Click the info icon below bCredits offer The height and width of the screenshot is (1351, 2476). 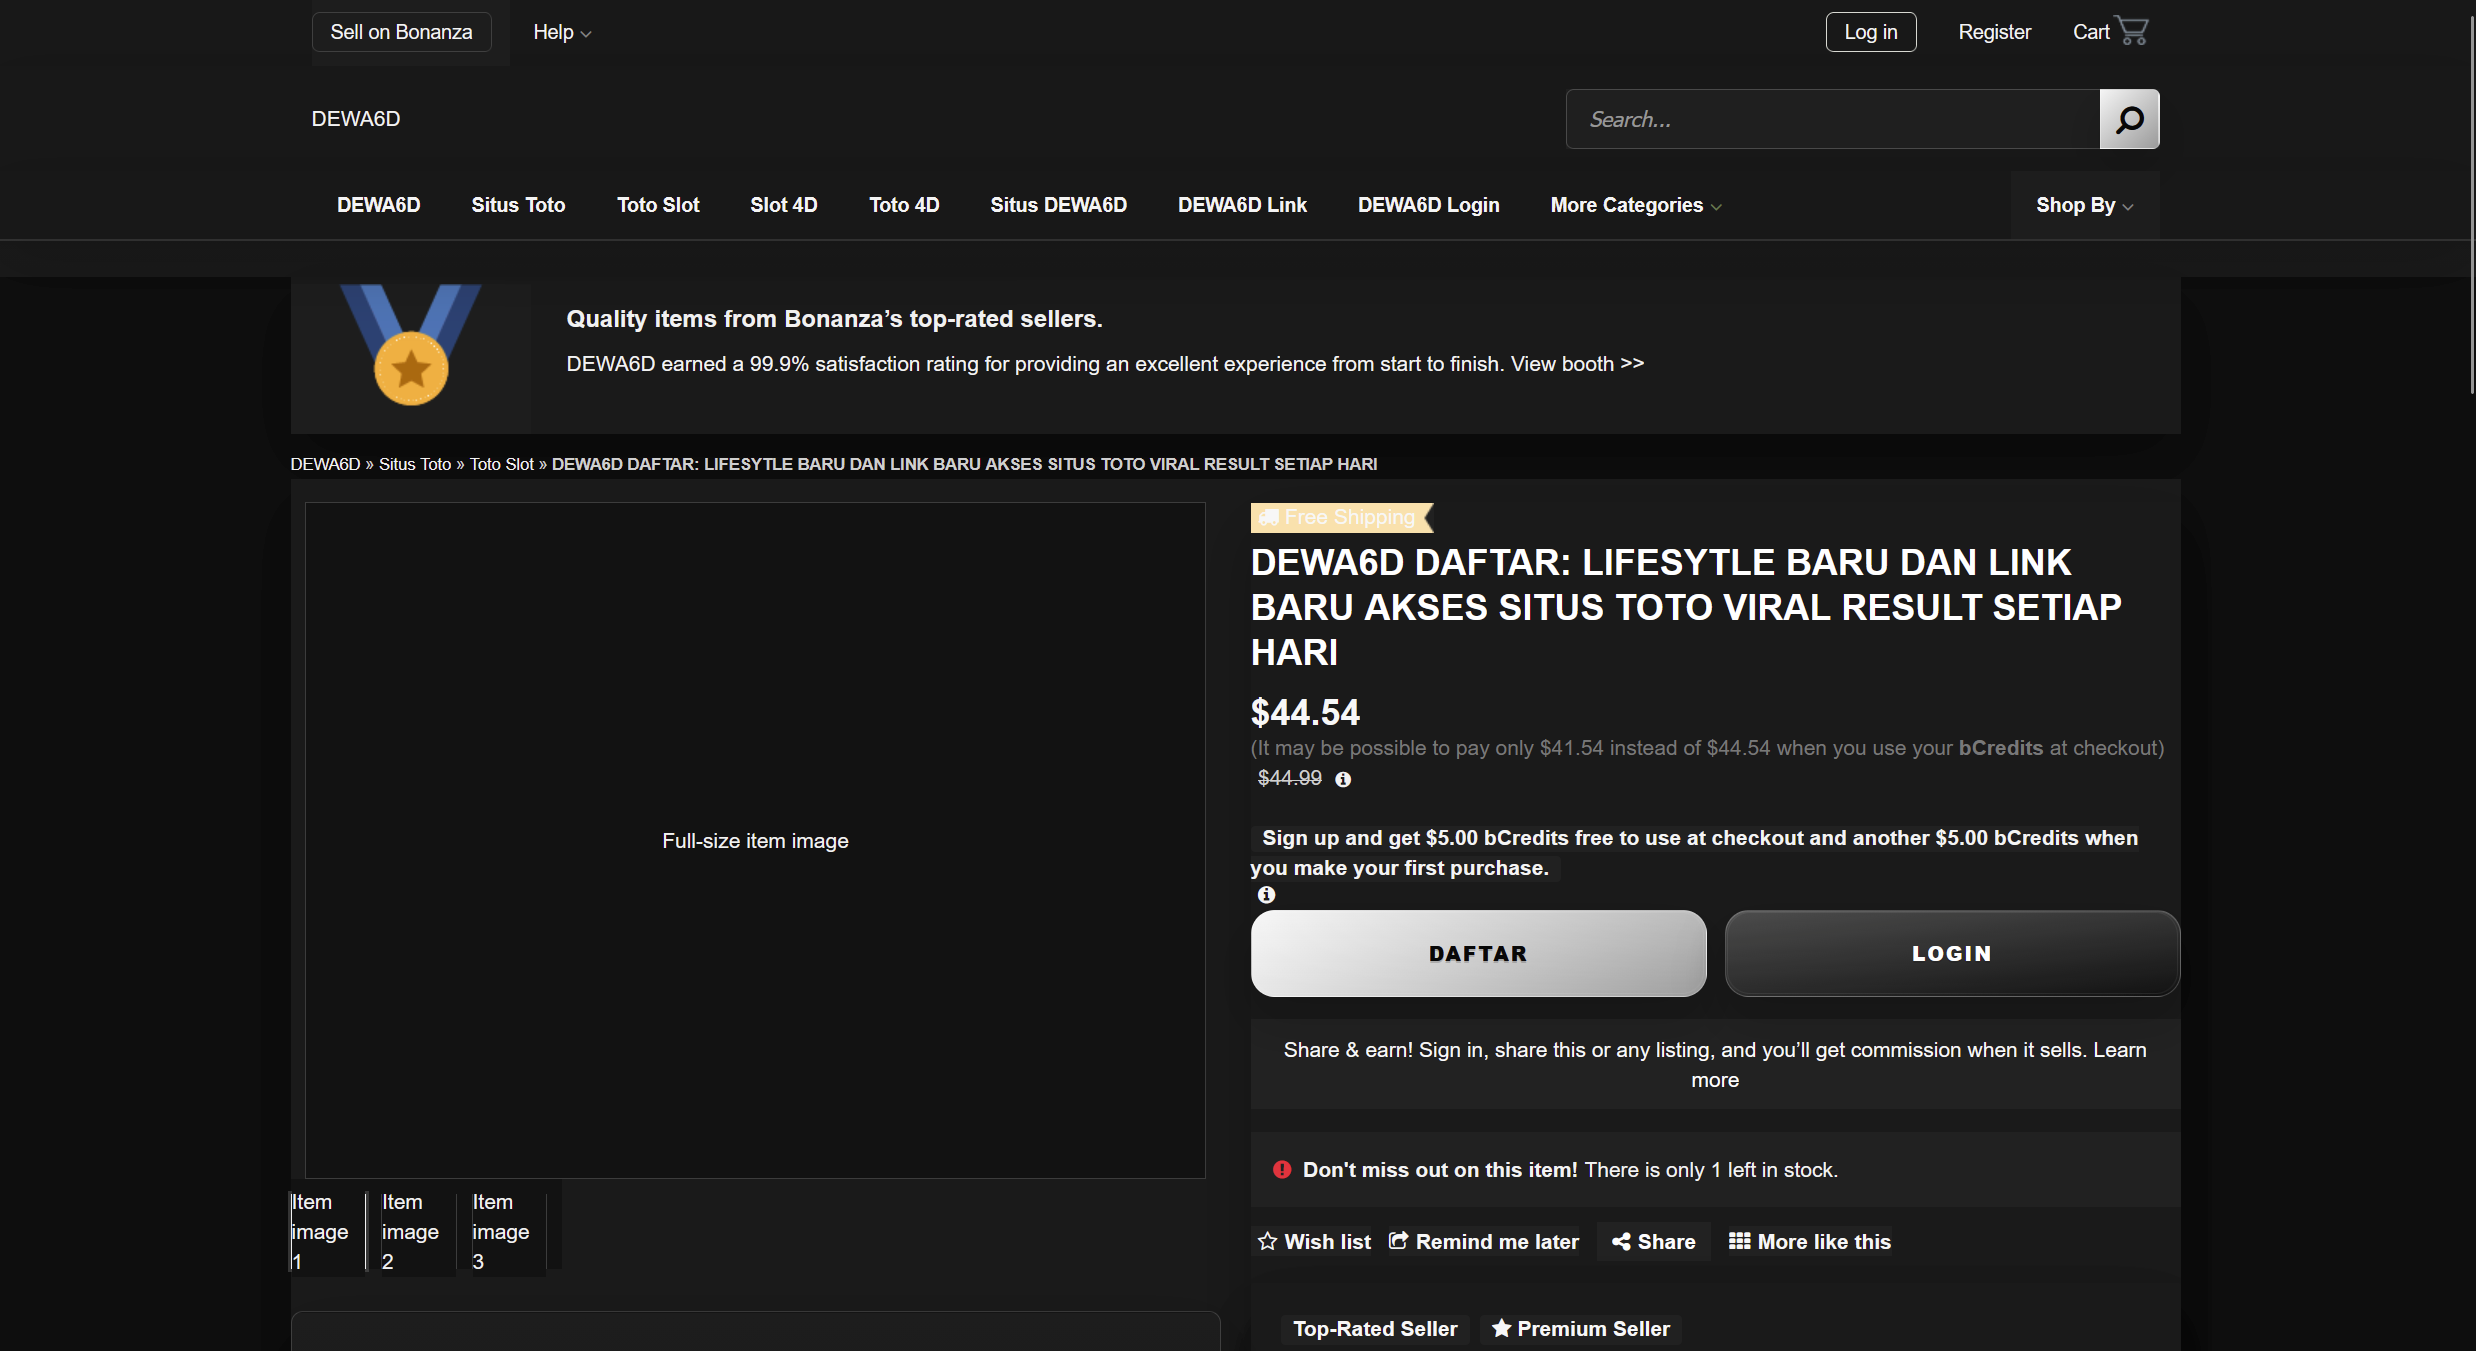[1266, 895]
